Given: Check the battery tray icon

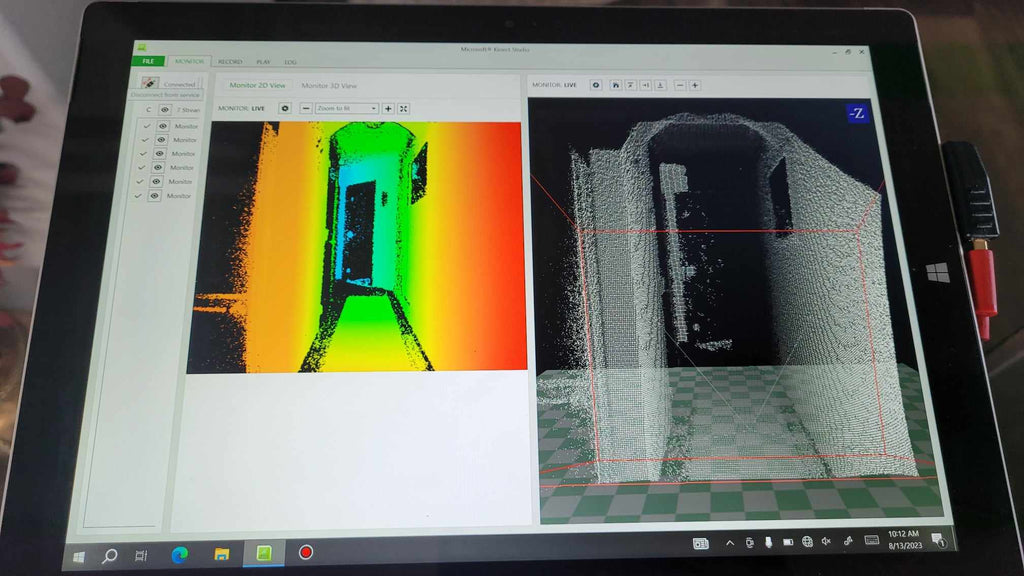Looking at the screenshot, I should click(x=788, y=542).
